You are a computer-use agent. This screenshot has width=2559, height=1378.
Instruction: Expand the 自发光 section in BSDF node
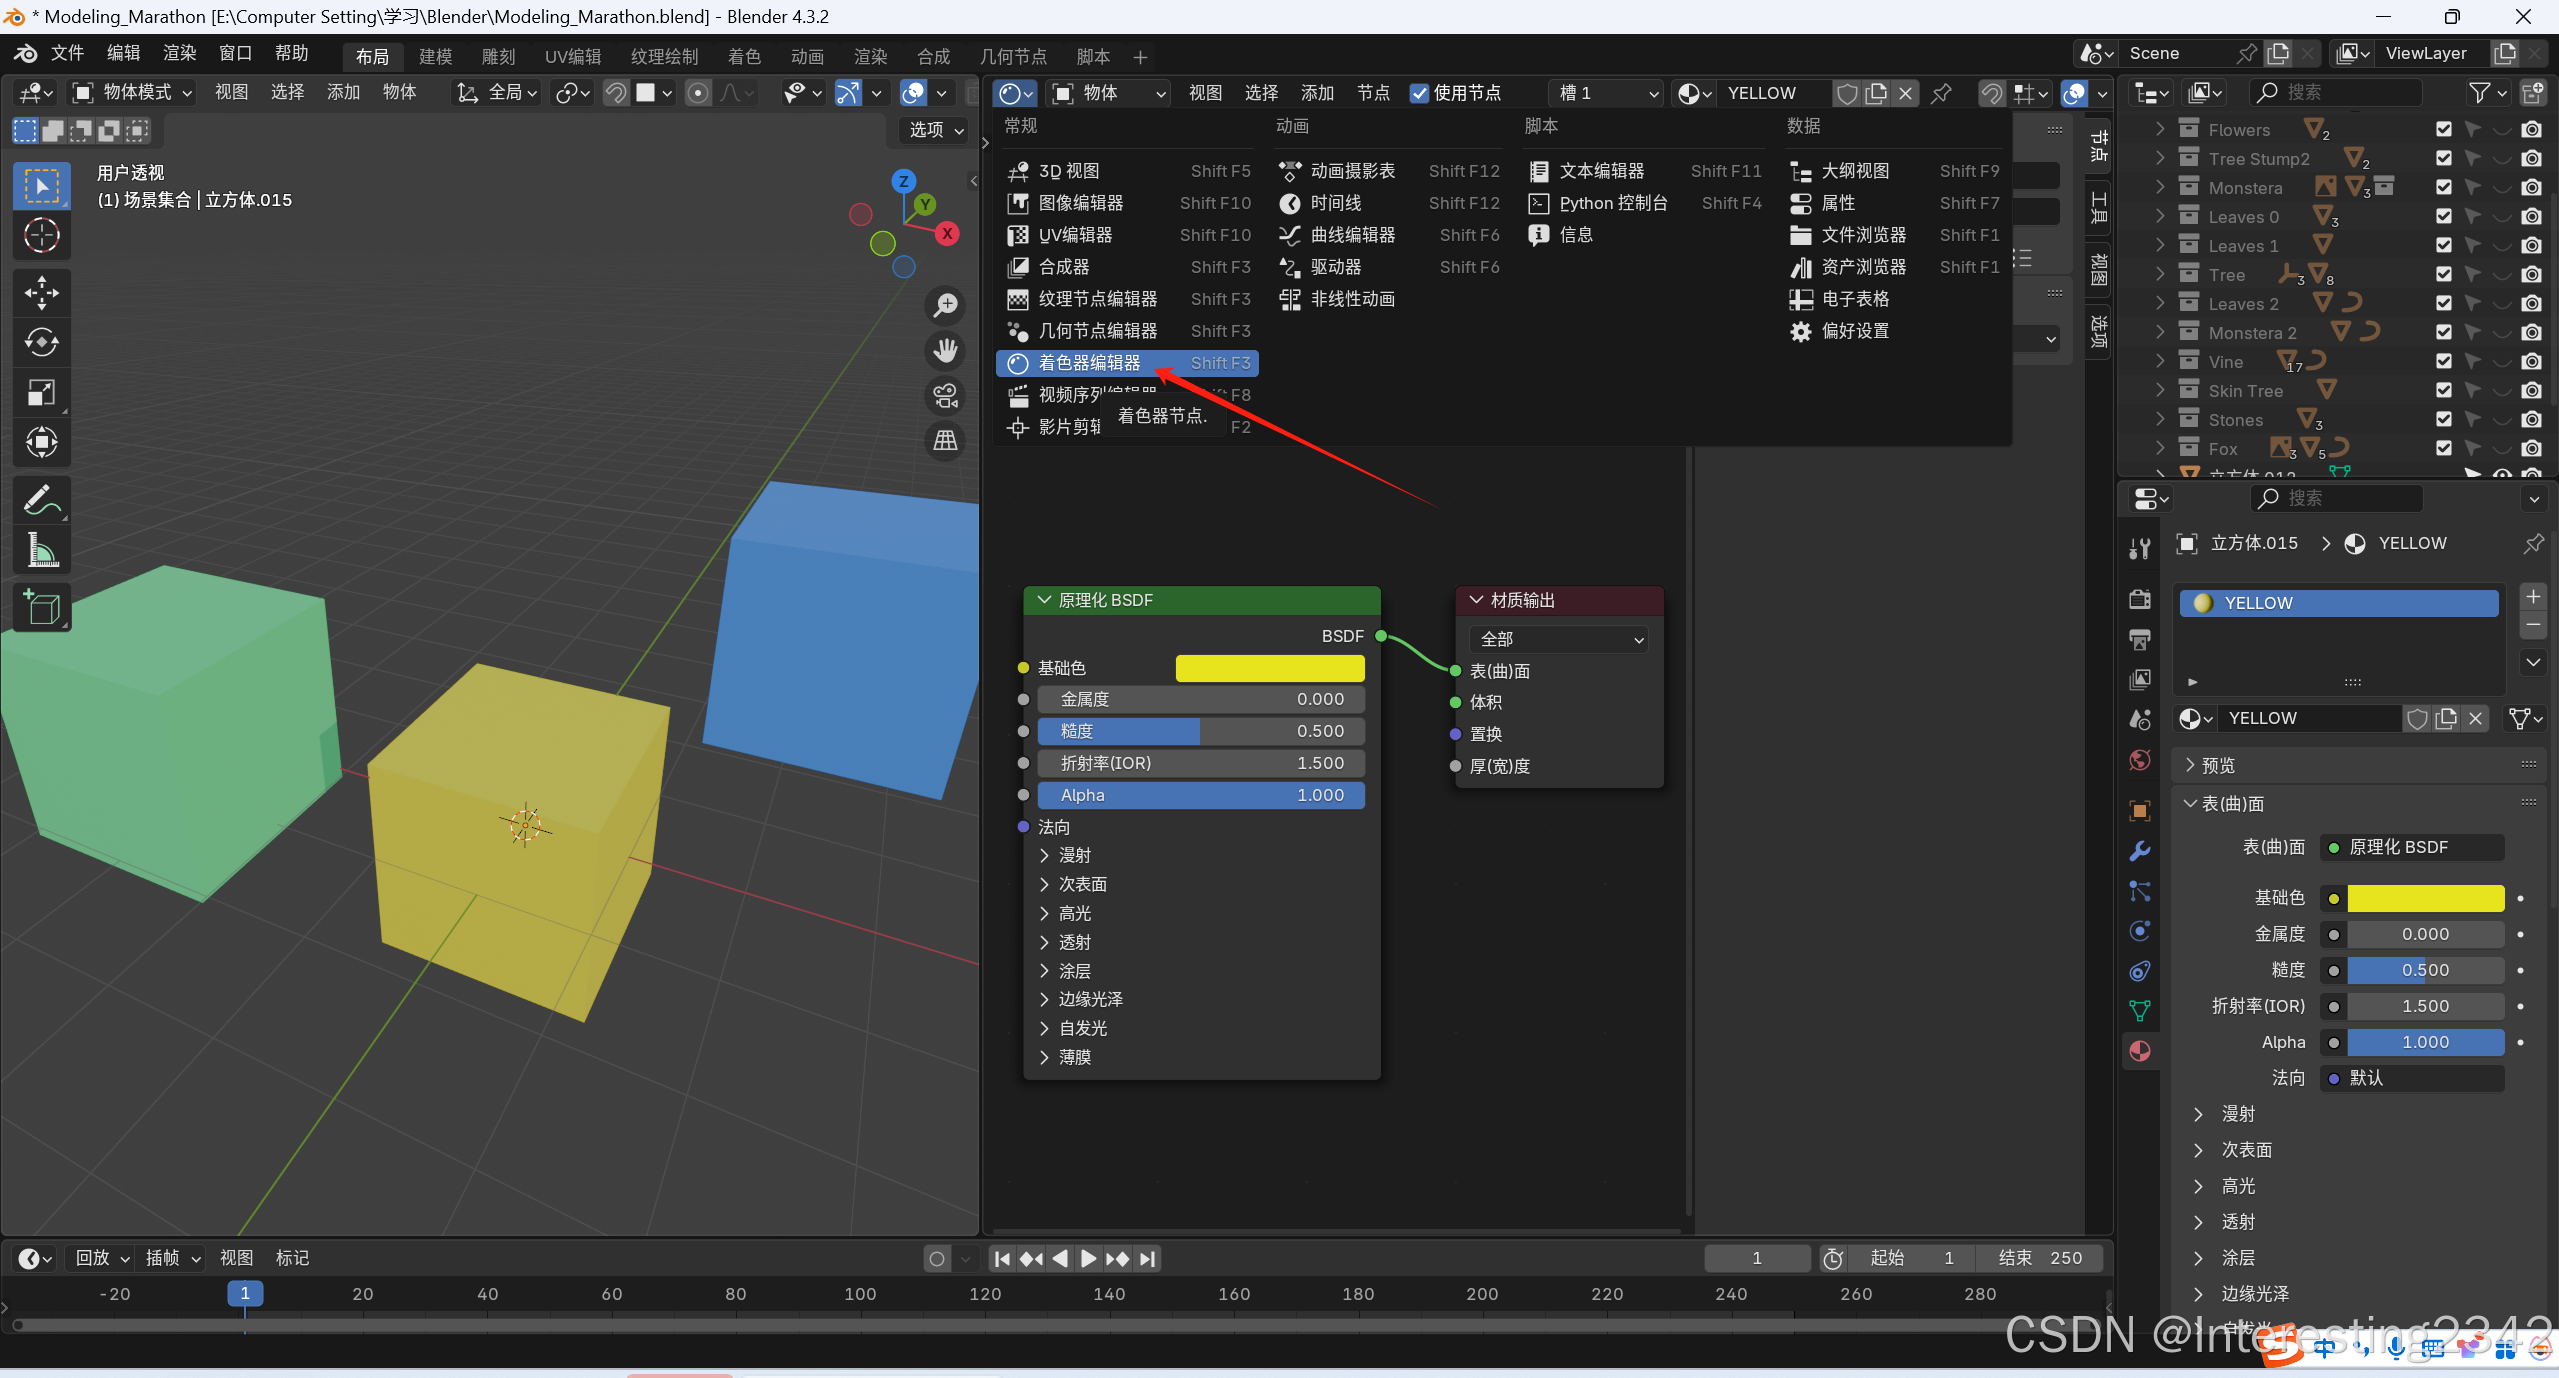coord(1082,1028)
